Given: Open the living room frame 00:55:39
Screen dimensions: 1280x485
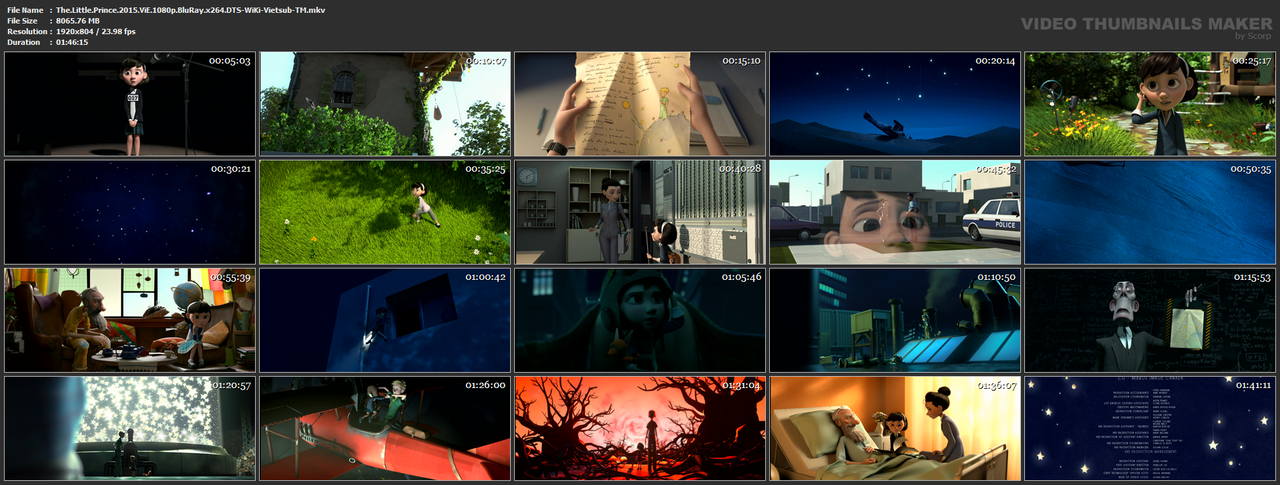Looking at the screenshot, I should (130, 320).
